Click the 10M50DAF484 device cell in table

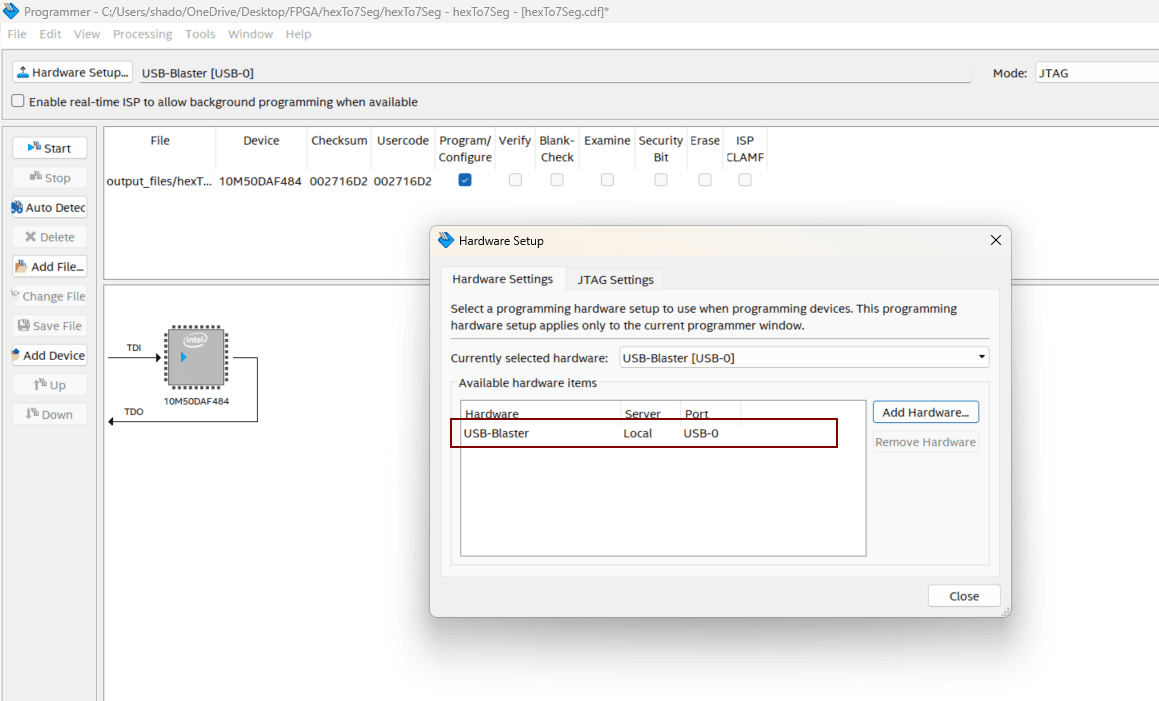[260, 180]
